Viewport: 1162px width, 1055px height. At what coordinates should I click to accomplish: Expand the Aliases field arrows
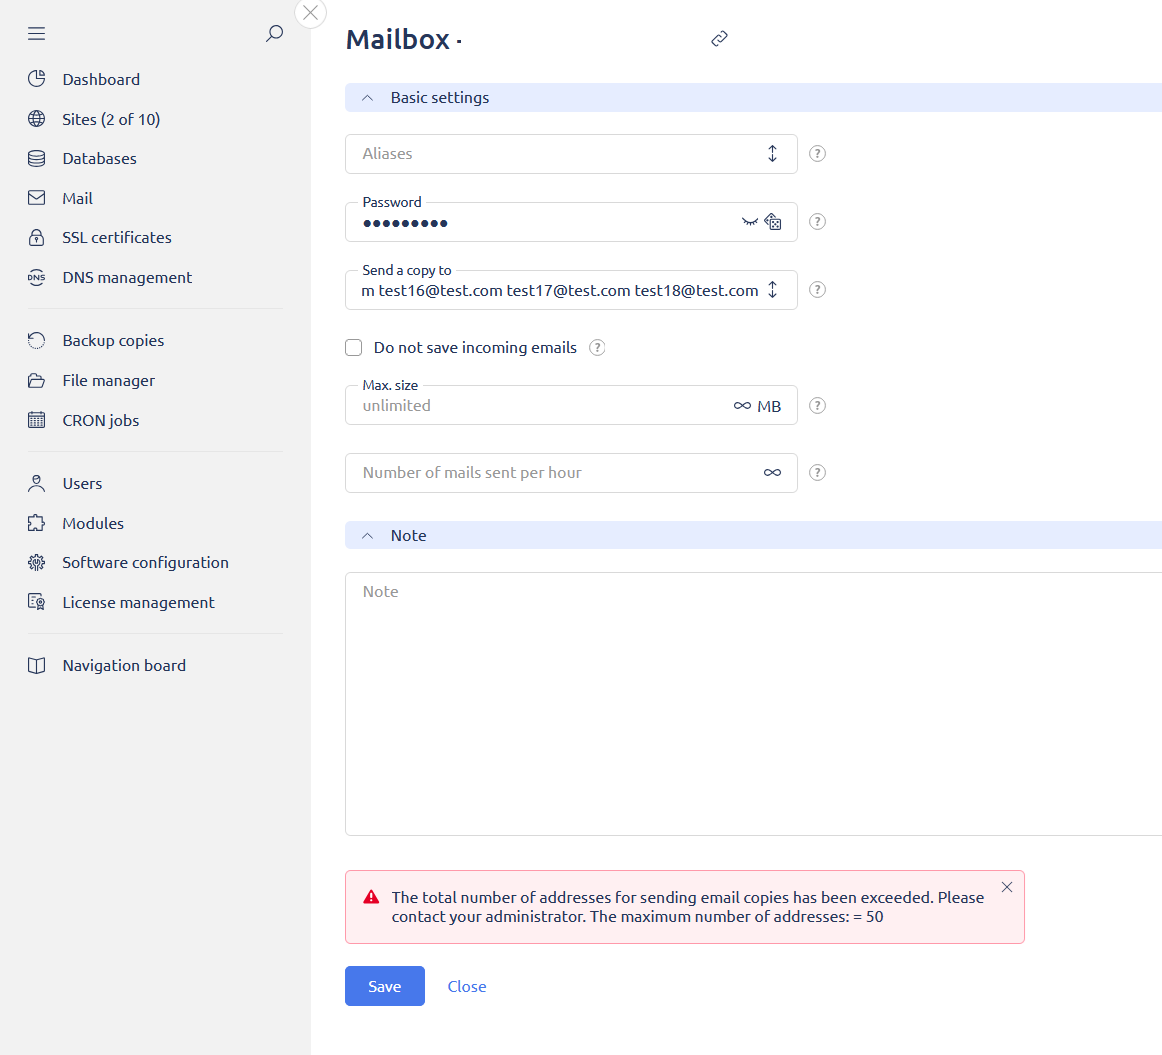click(772, 154)
